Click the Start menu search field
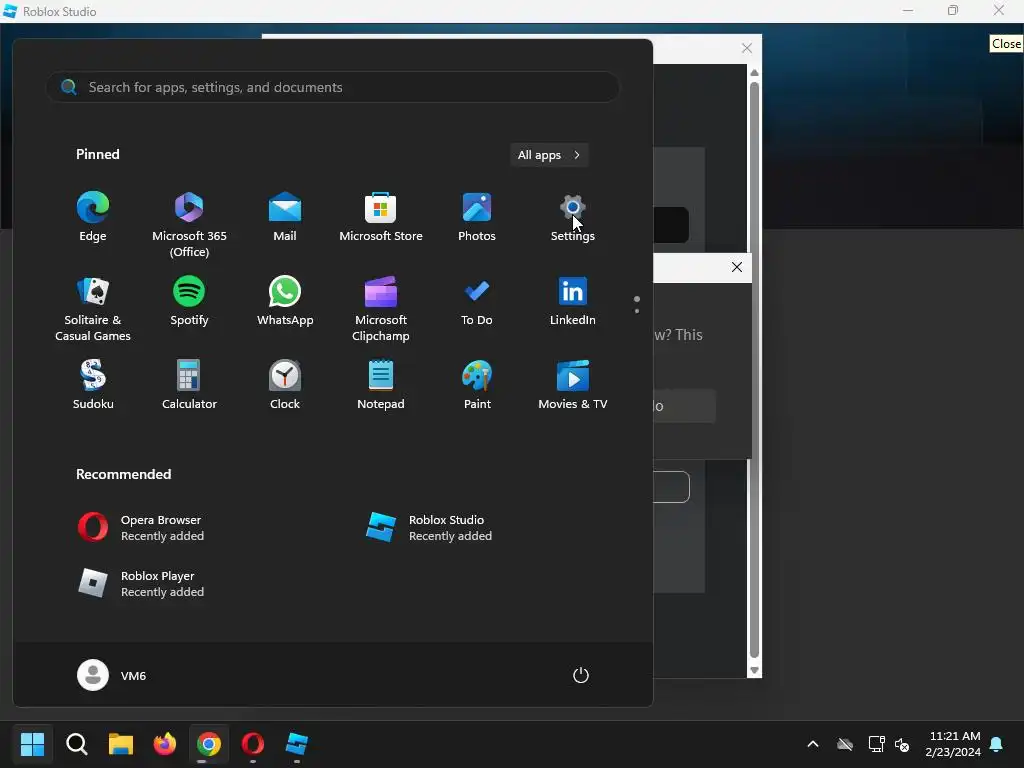Screen dimensions: 1024x768 [333, 87]
